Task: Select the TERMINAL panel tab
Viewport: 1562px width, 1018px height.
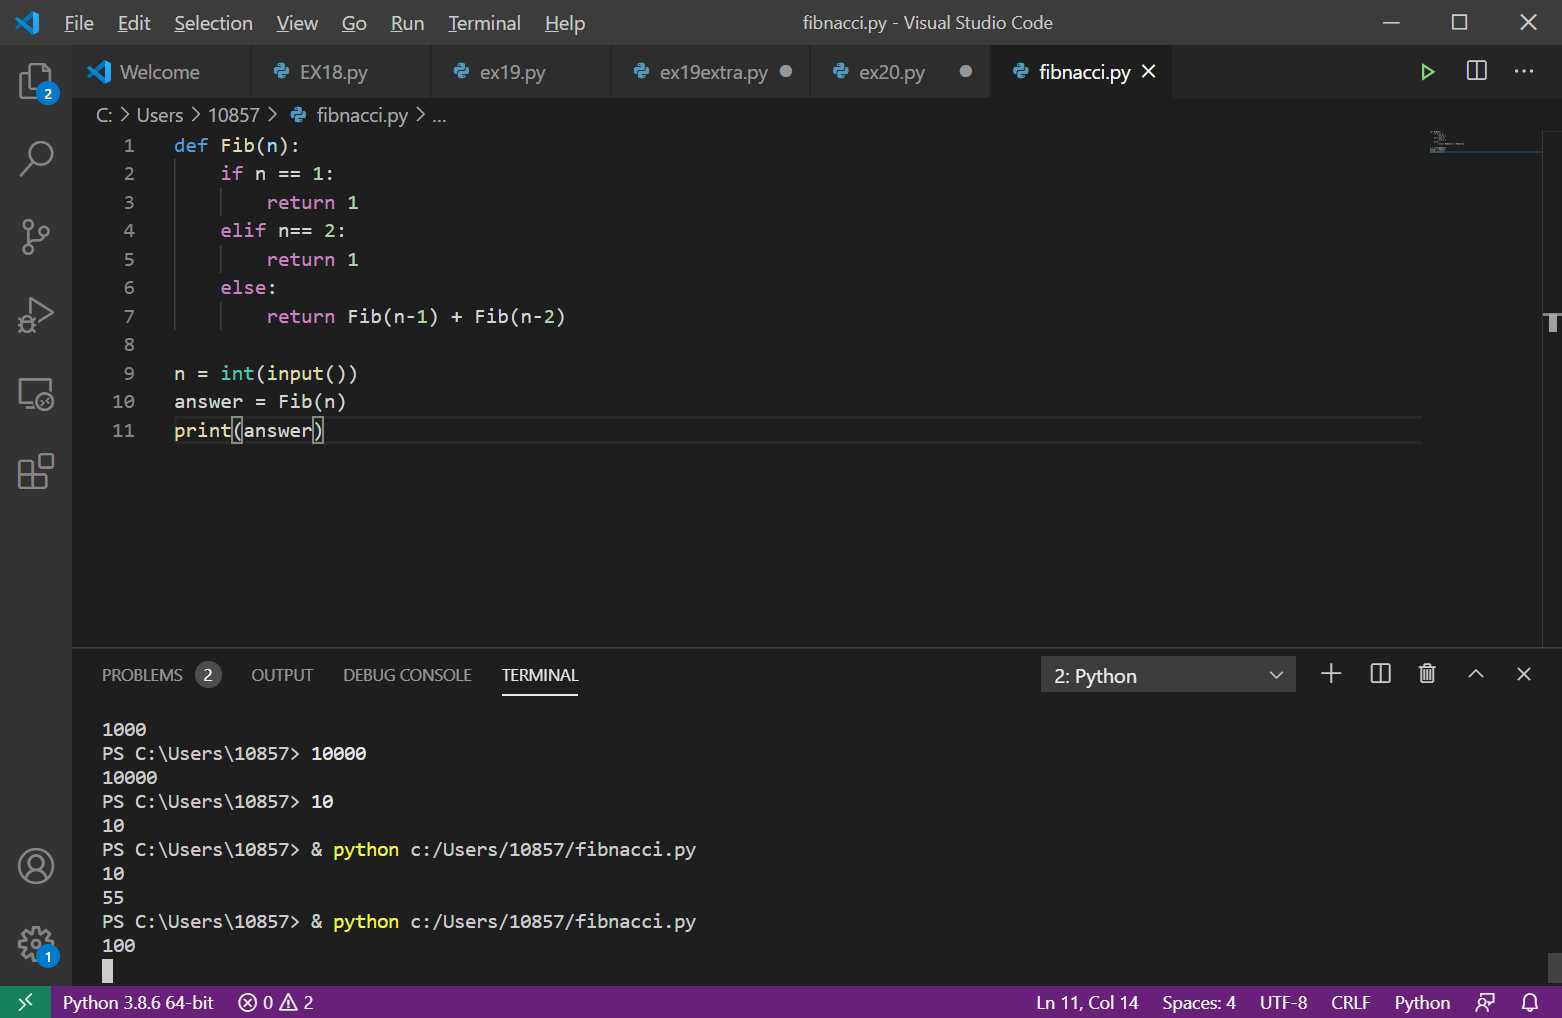Action: click(540, 675)
